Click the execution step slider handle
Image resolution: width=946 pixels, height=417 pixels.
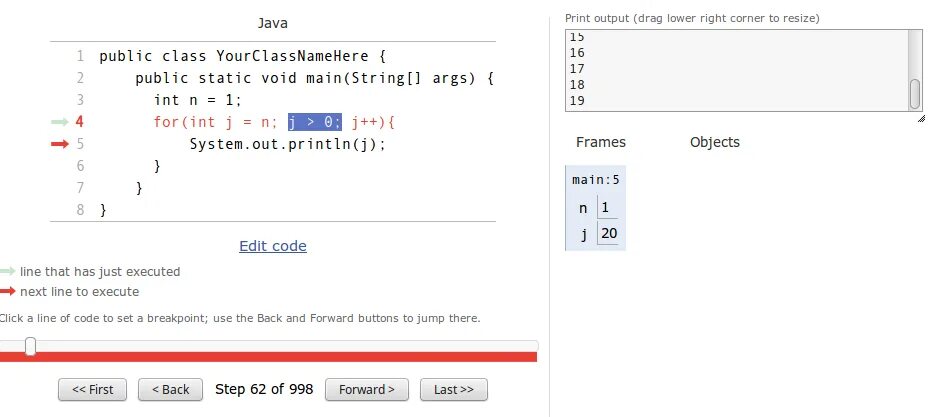click(31, 346)
